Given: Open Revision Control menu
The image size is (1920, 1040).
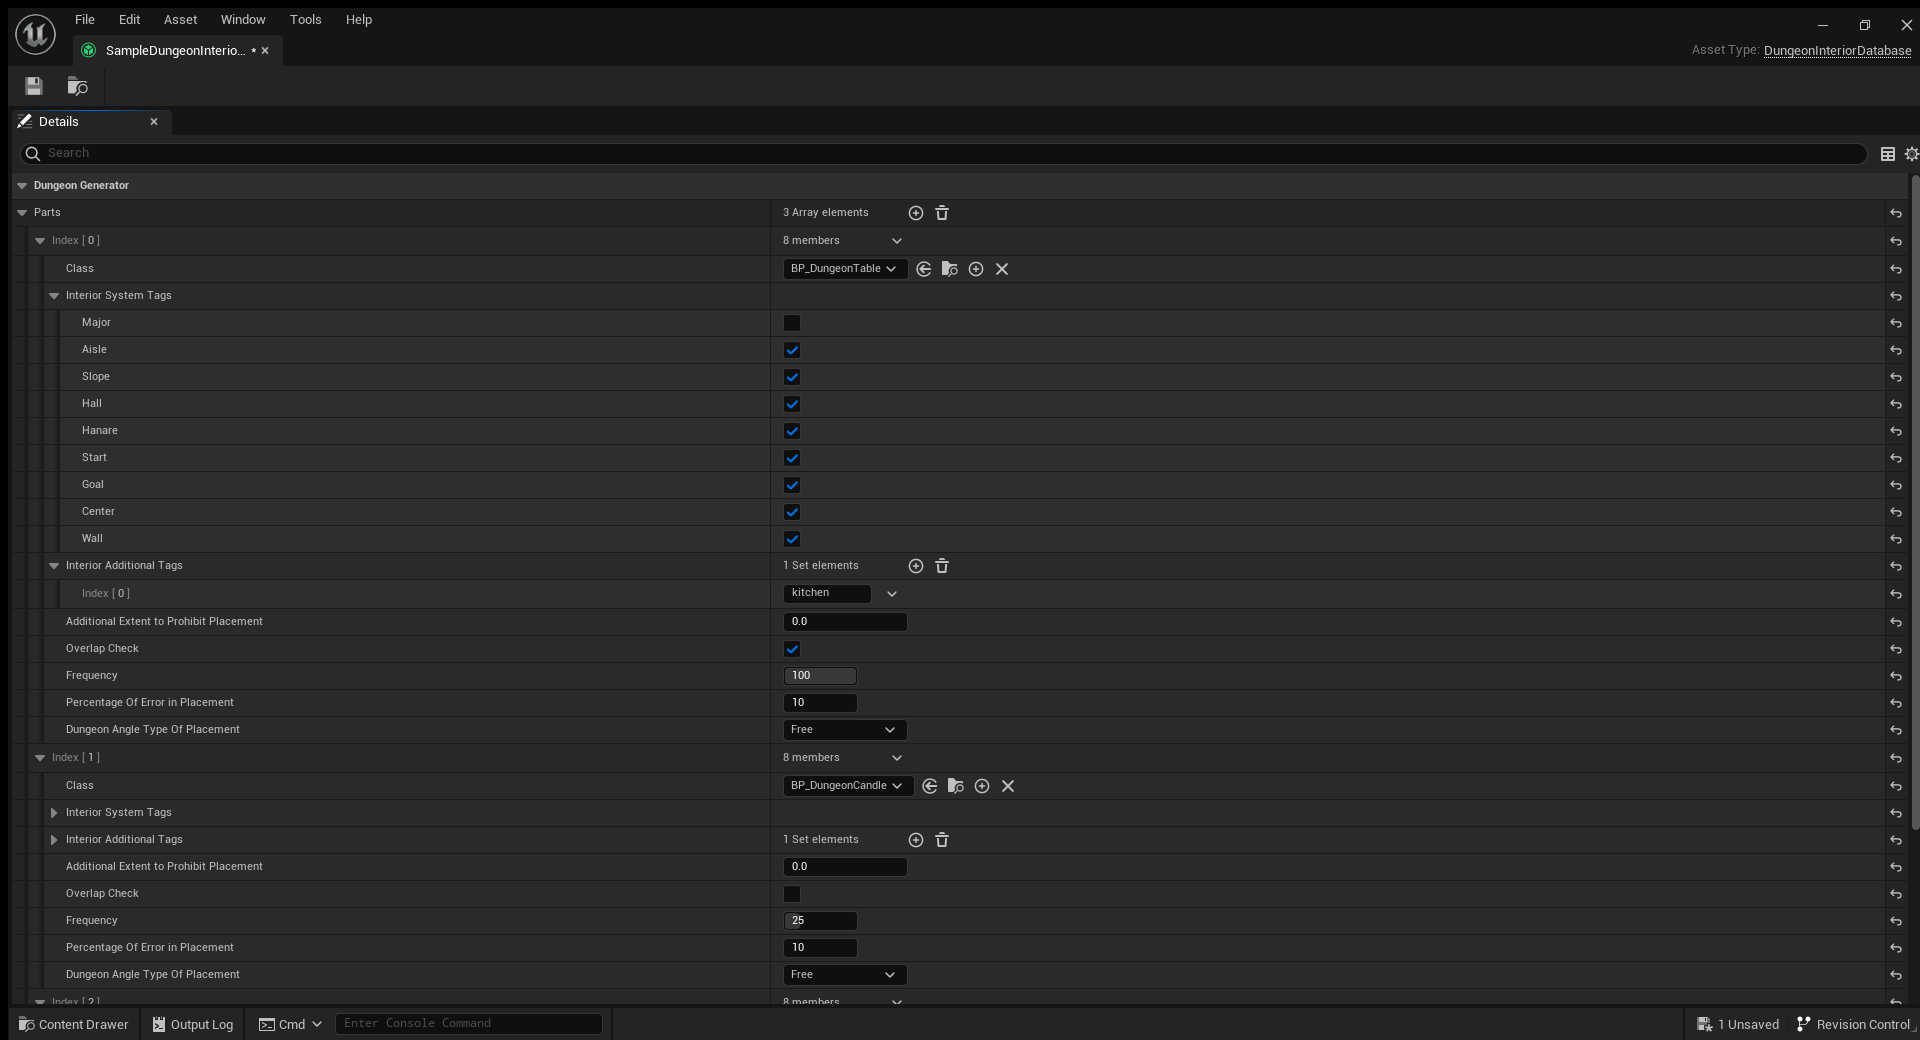Looking at the screenshot, I should (x=1855, y=1025).
